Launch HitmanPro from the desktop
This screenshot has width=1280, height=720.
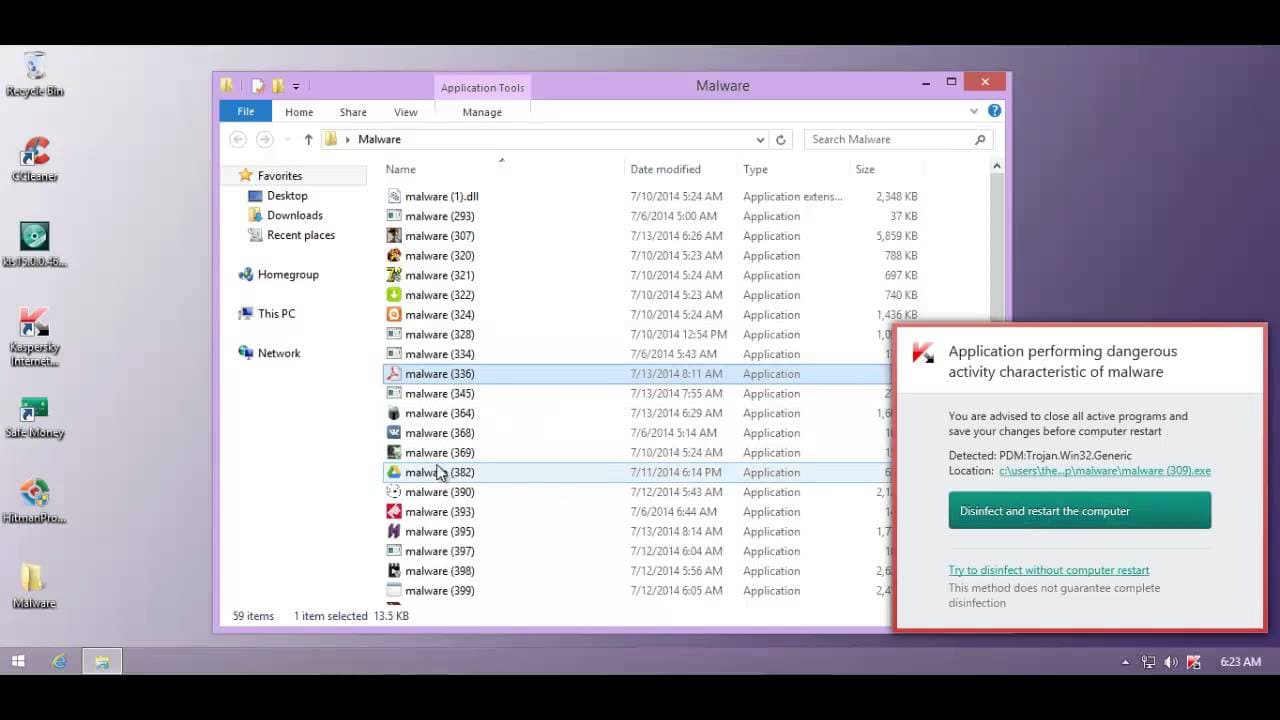pyautogui.click(x=35, y=501)
